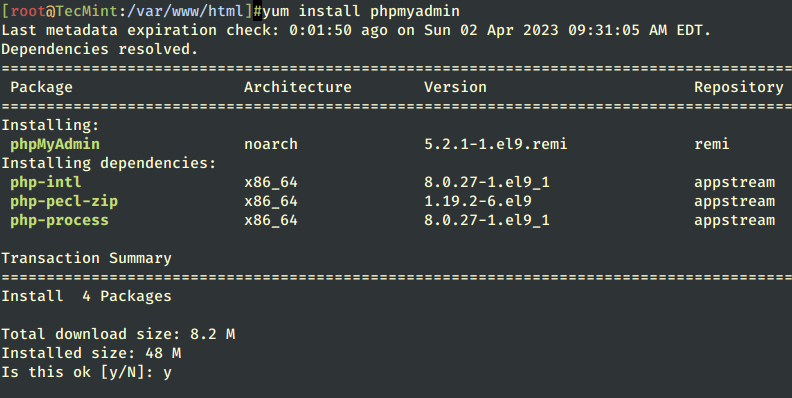Click the 'Package' column header
792x398 pixels.
pos(41,87)
